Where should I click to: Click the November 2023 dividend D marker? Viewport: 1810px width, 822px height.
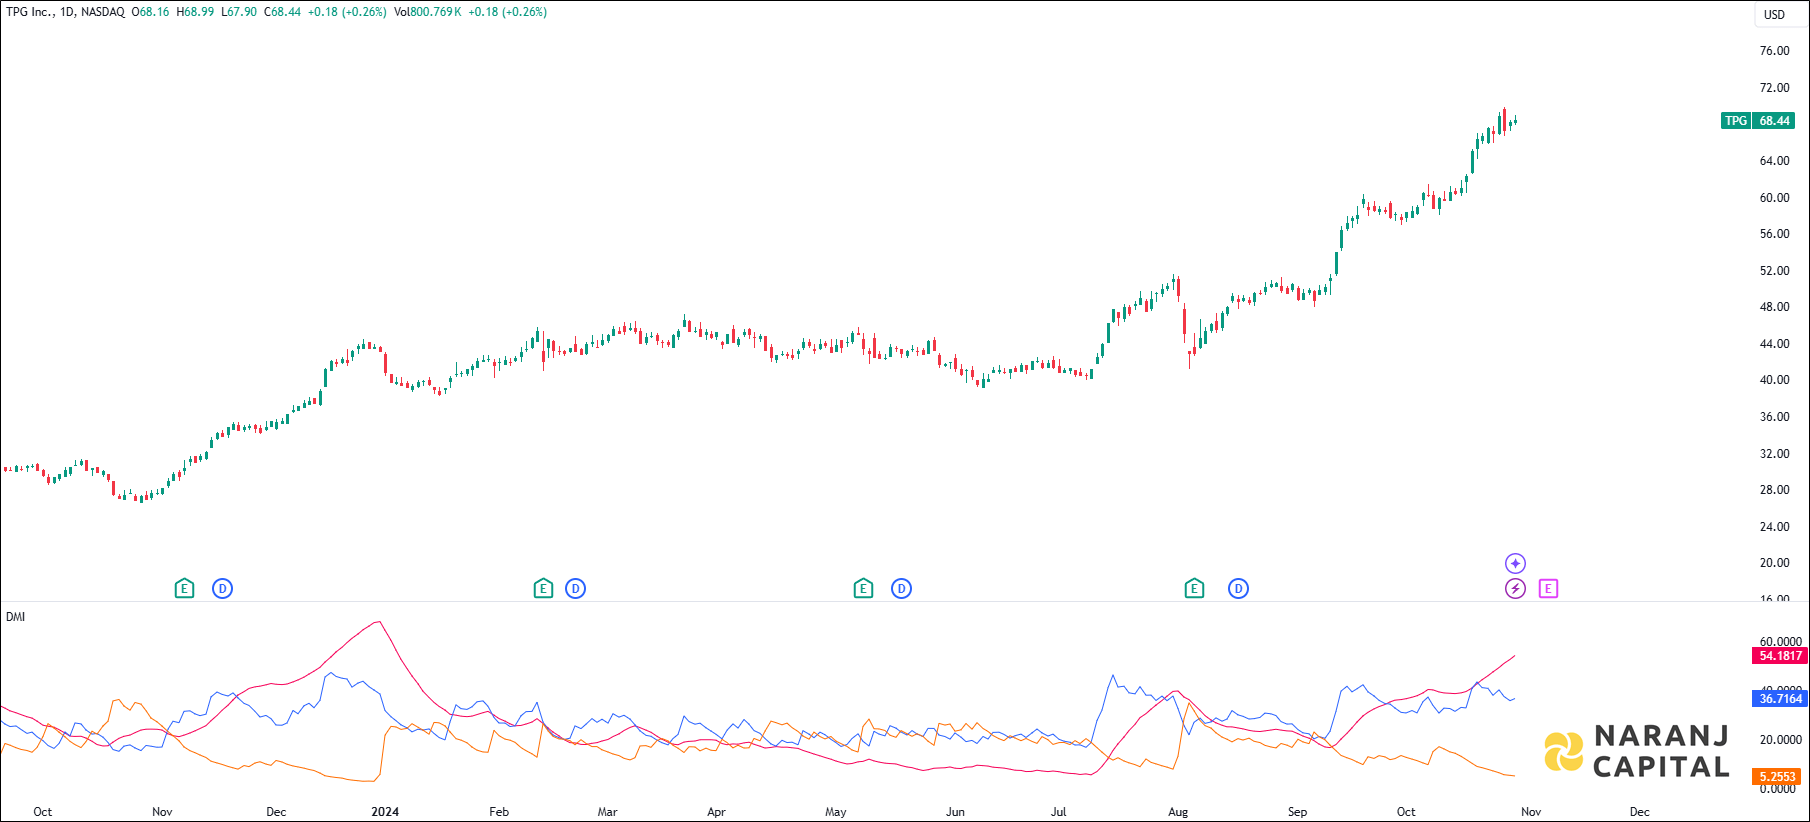pos(222,589)
